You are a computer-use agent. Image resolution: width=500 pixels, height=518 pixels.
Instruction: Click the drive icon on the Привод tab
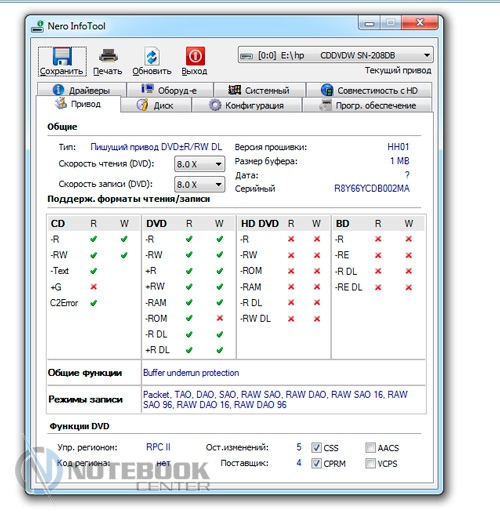click(61, 103)
